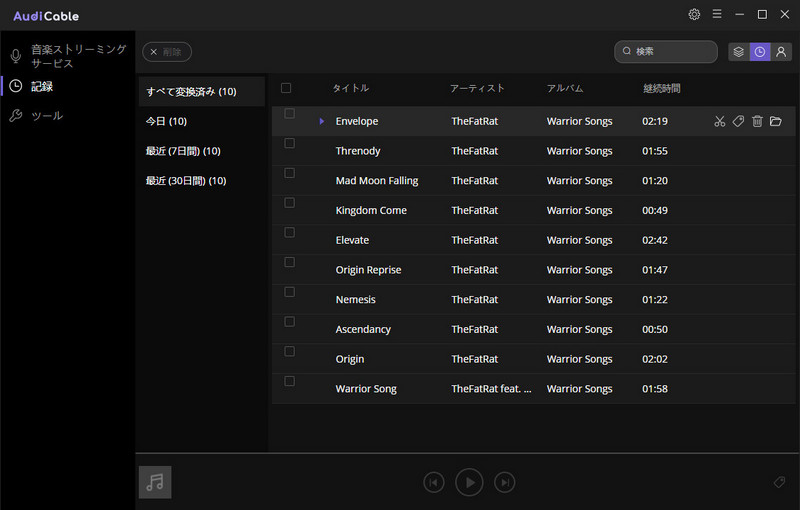Switch to the artist (person) view icon
Viewport: 800px width, 510px height.
coord(781,52)
